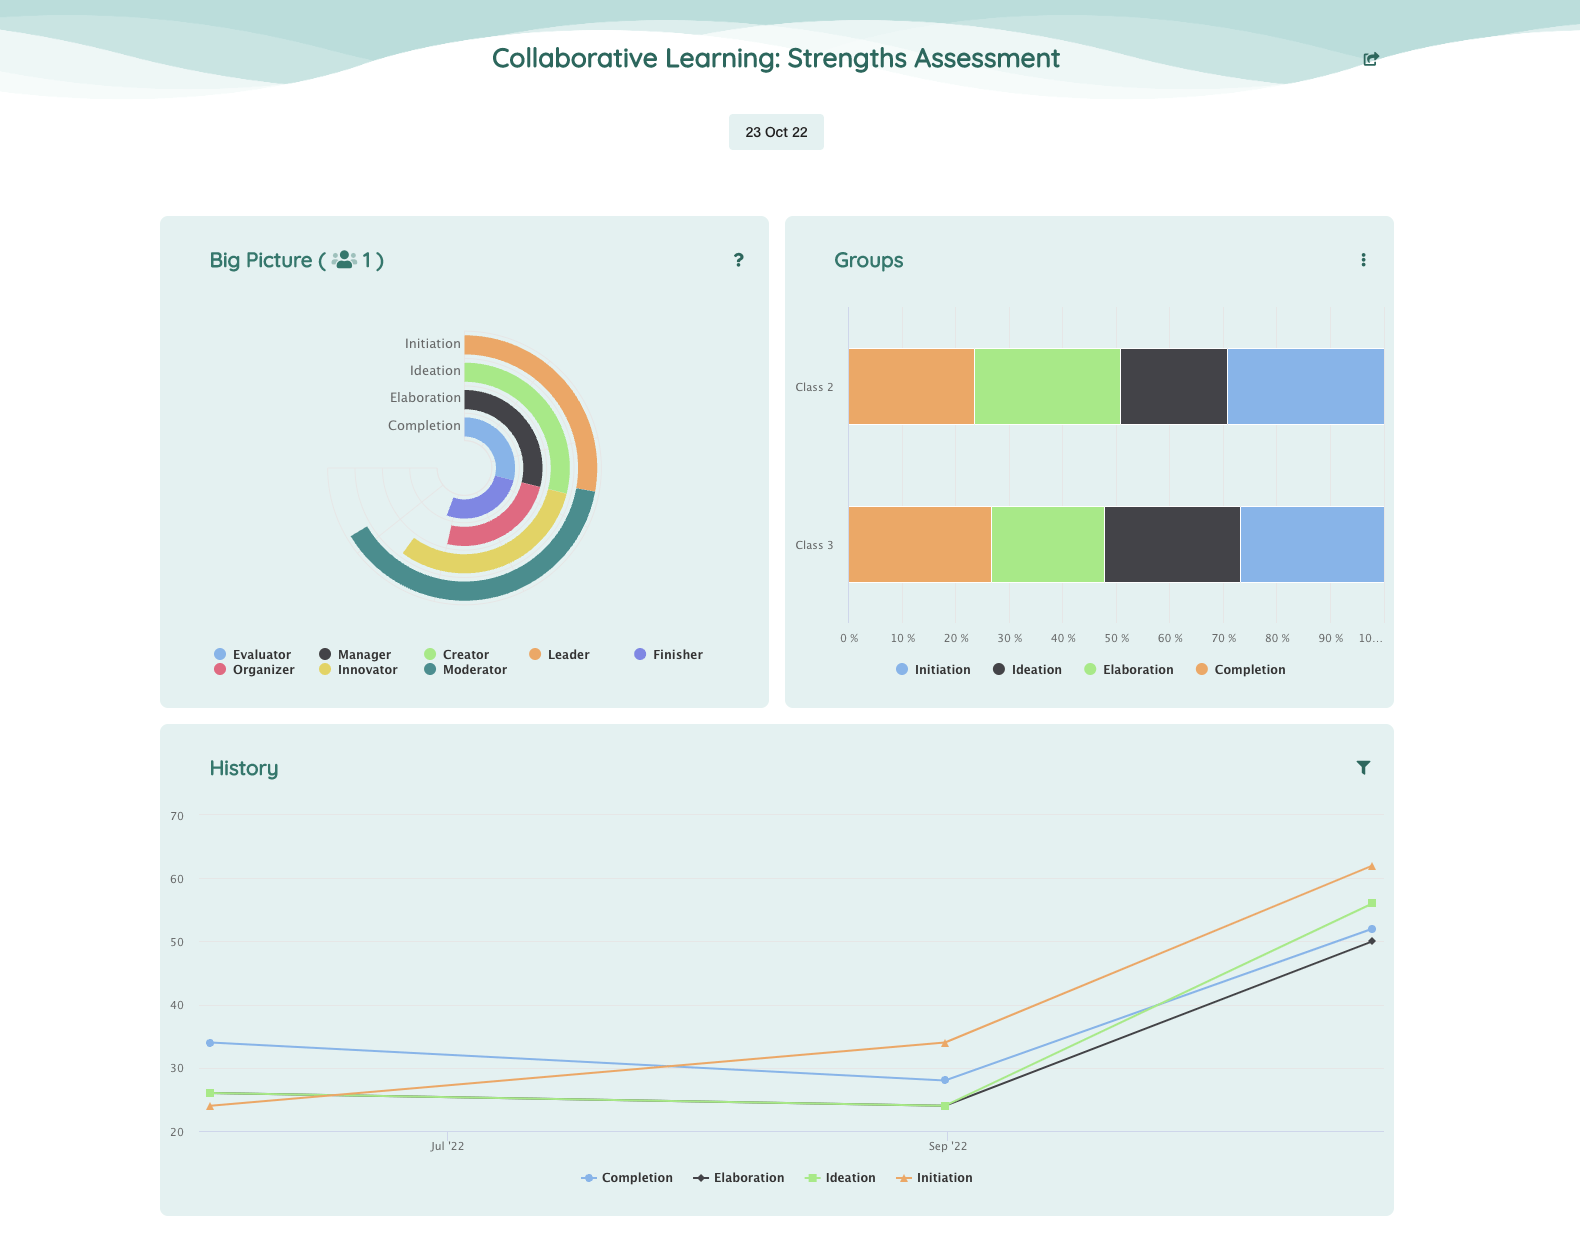Viewport: 1580px width, 1251px height.
Task: Click the Elaboration ring label
Action: [425, 397]
